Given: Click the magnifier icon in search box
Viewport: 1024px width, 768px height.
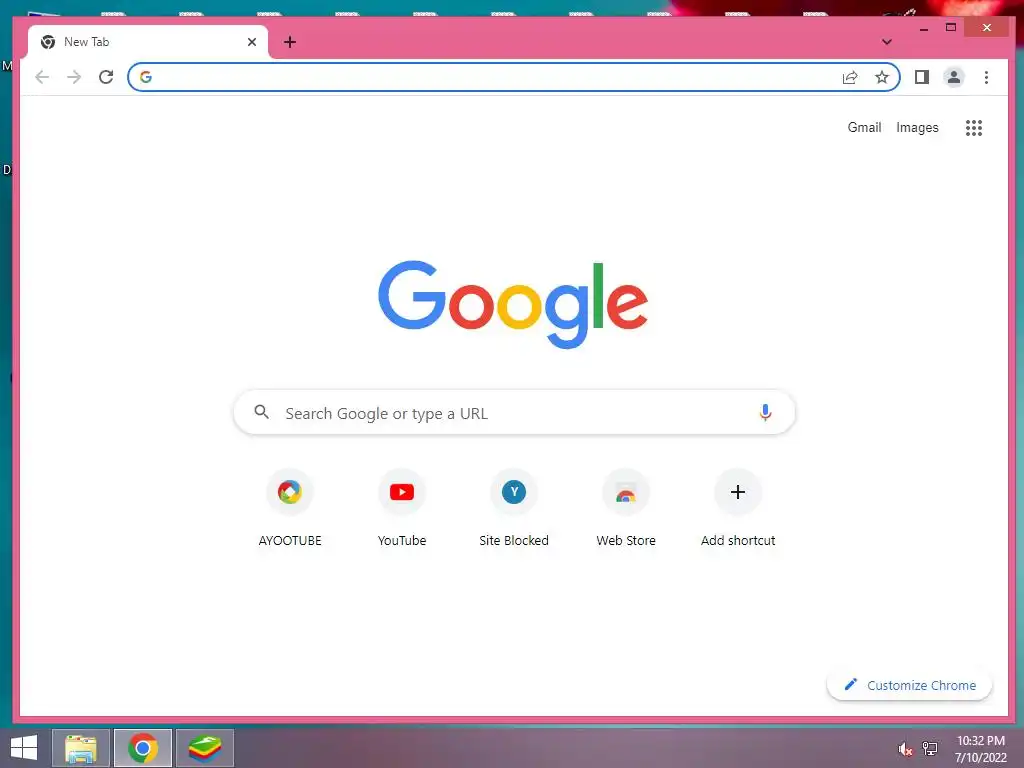Looking at the screenshot, I should click(x=261, y=412).
